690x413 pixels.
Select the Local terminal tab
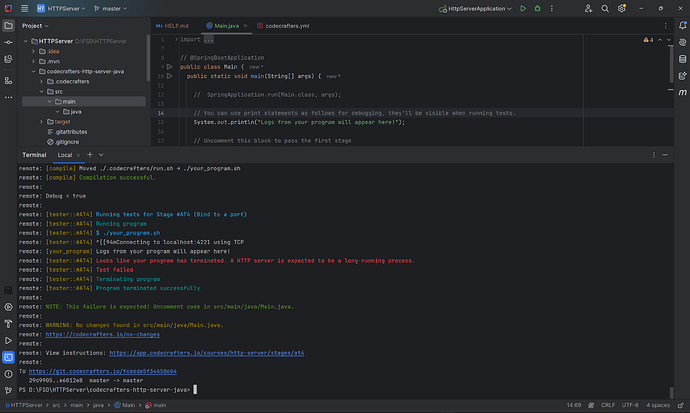[65, 155]
